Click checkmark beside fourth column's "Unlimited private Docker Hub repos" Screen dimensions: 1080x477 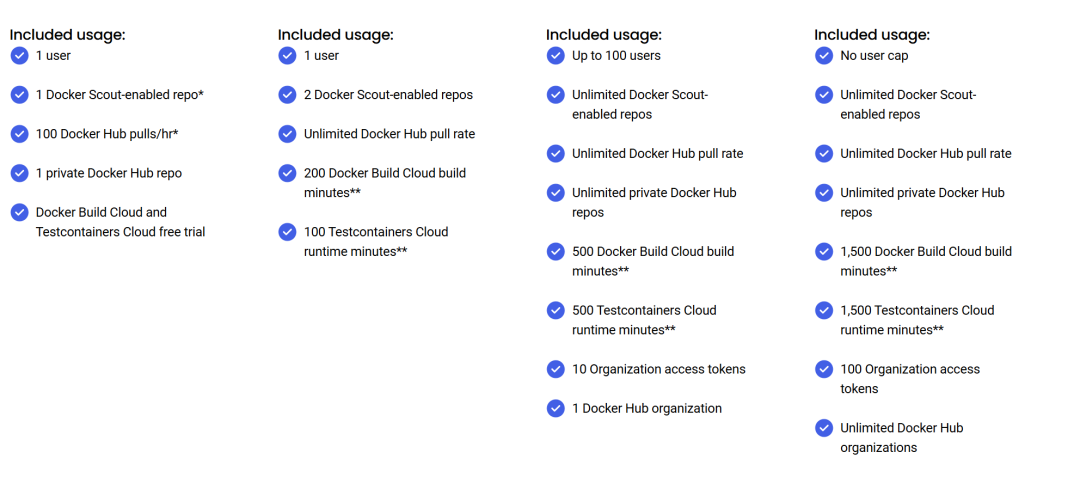[823, 193]
